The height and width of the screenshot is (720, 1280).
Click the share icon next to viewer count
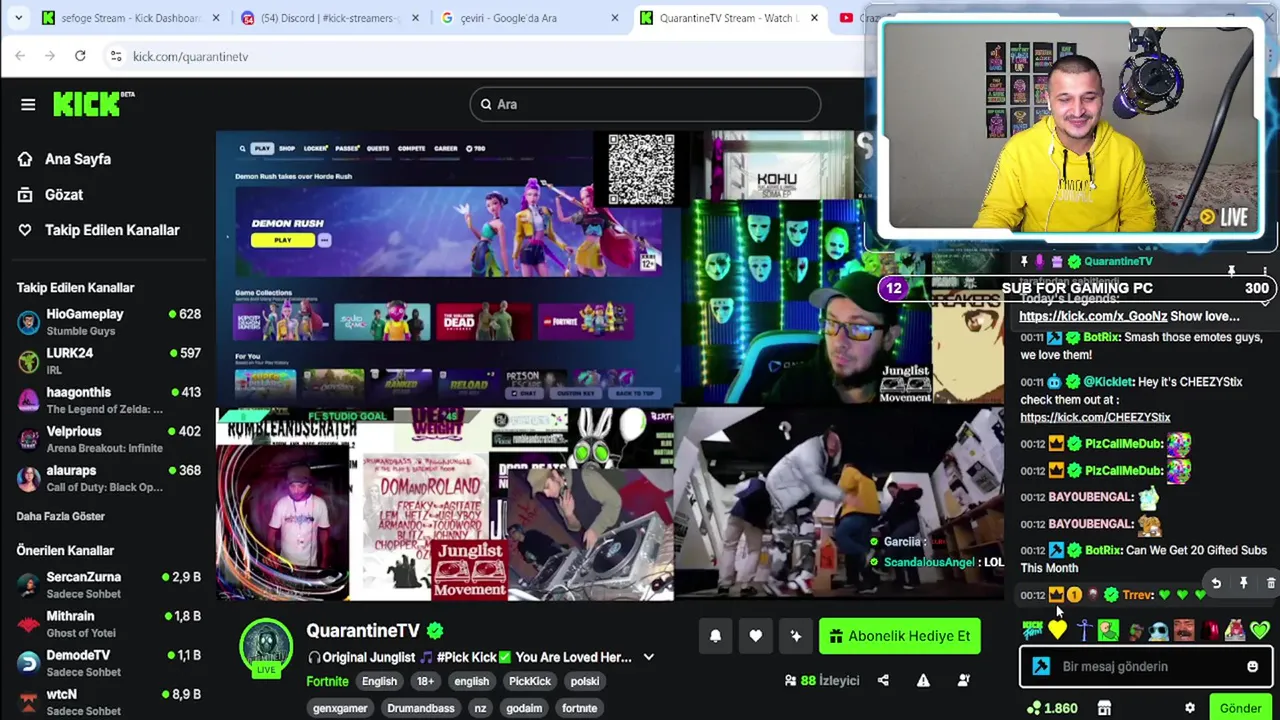tap(883, 681)
